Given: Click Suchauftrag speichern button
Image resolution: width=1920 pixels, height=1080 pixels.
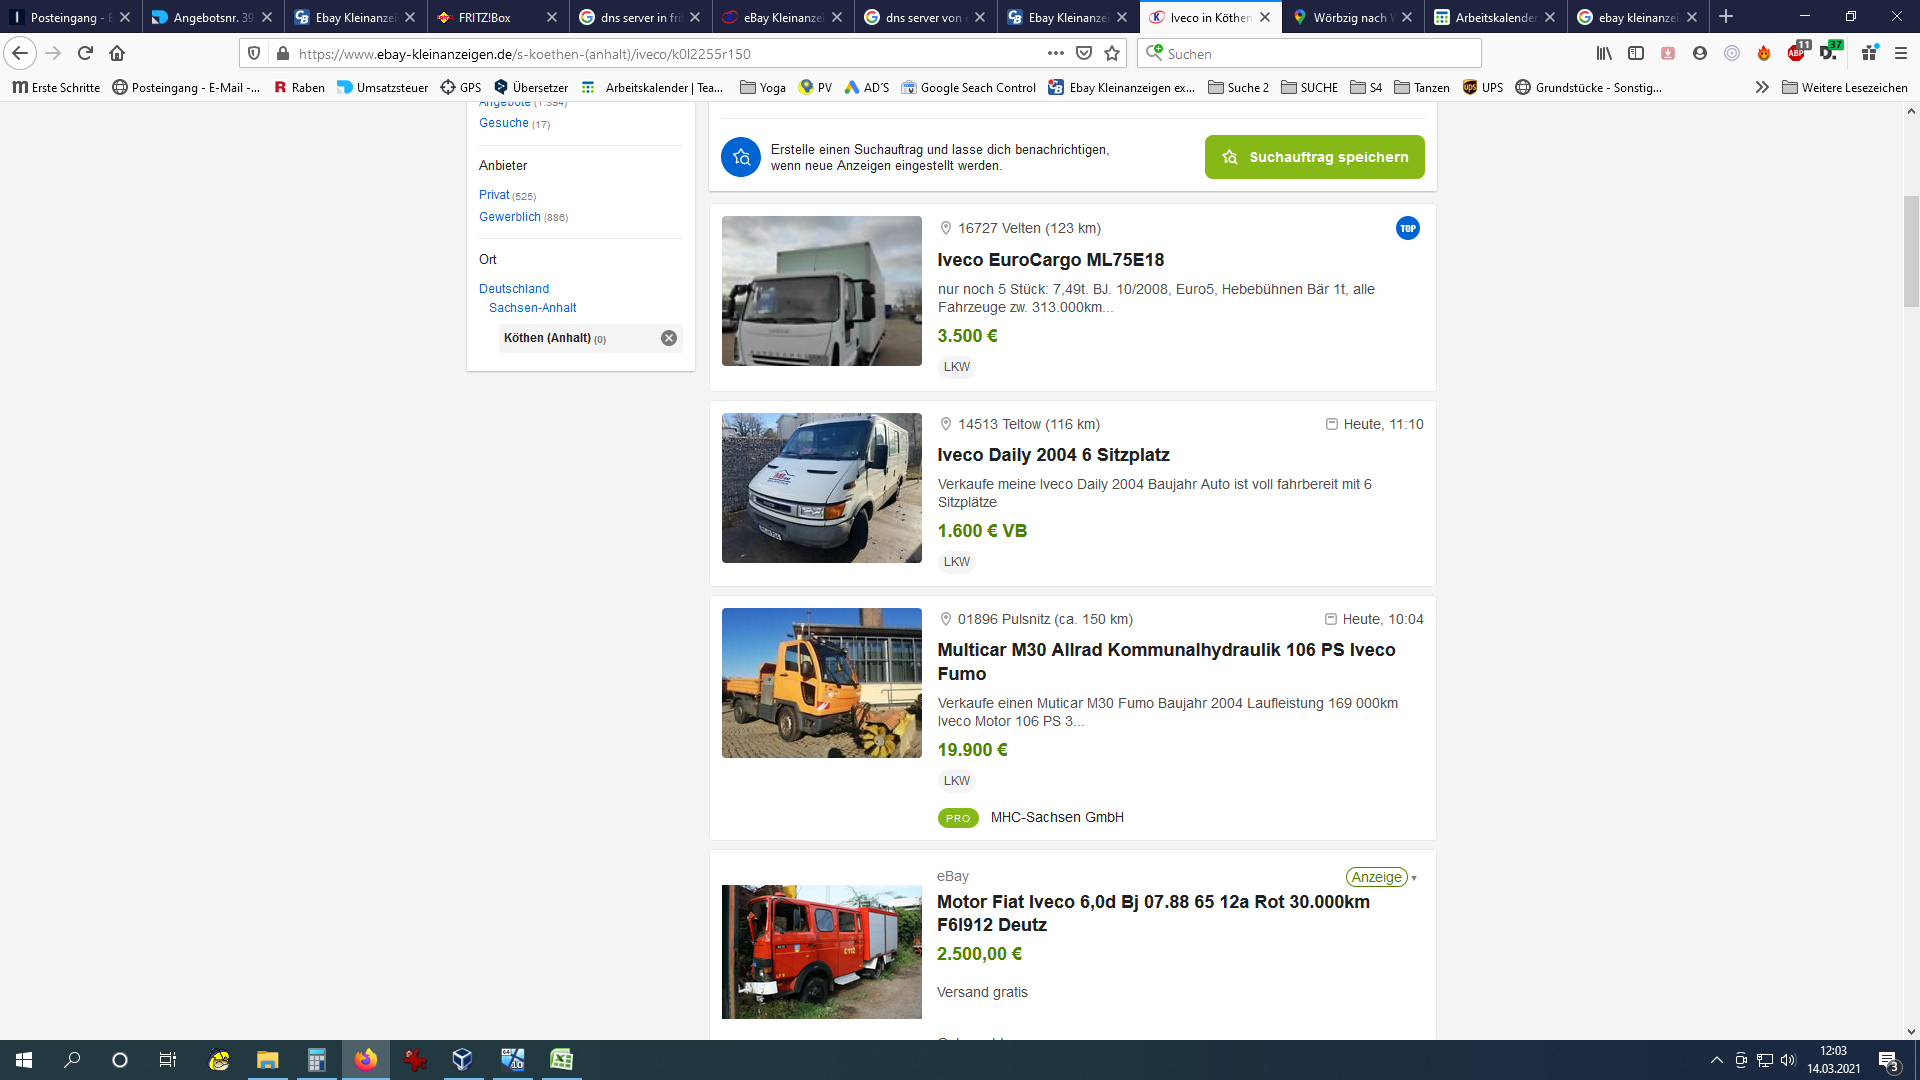Looking at the screenshot, I should 1314,157.
